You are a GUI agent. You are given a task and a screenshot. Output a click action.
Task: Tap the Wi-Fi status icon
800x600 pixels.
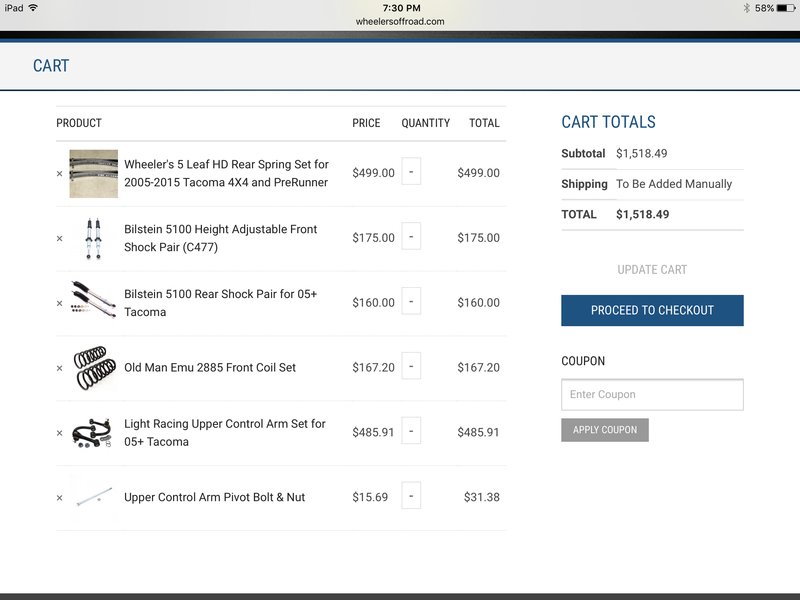point(33,8)
